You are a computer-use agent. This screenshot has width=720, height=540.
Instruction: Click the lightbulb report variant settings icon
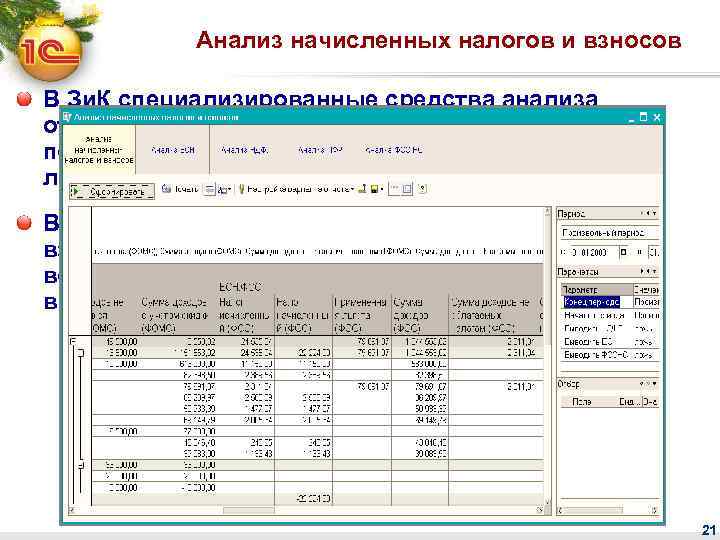242,189
